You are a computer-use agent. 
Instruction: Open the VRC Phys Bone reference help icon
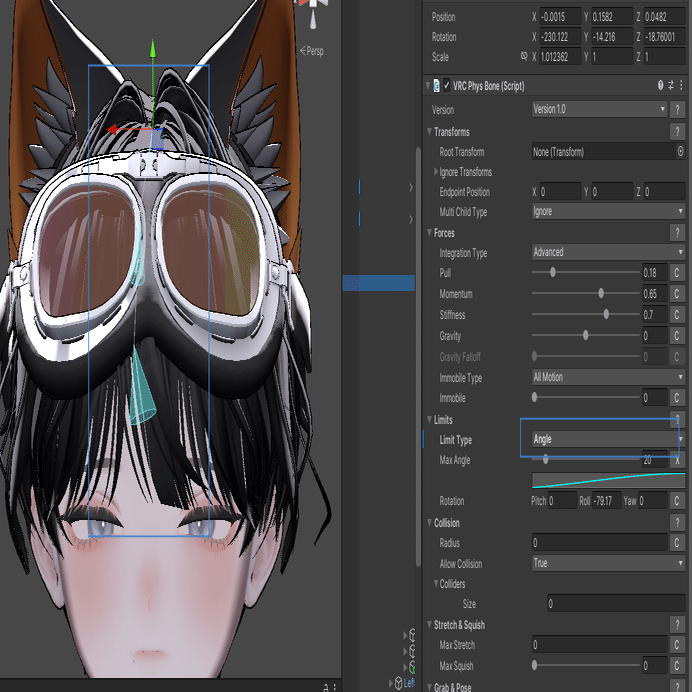tap(660, 85)
